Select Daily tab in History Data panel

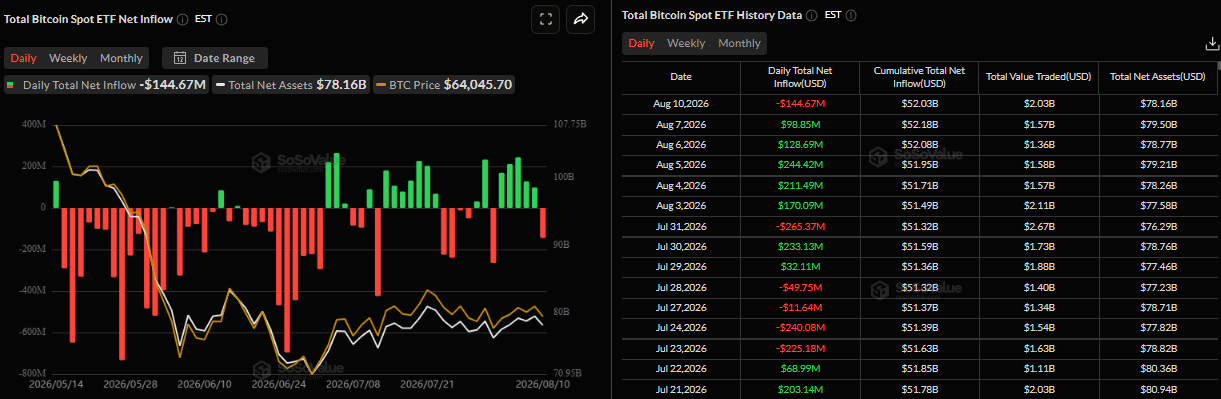(641, 43)
